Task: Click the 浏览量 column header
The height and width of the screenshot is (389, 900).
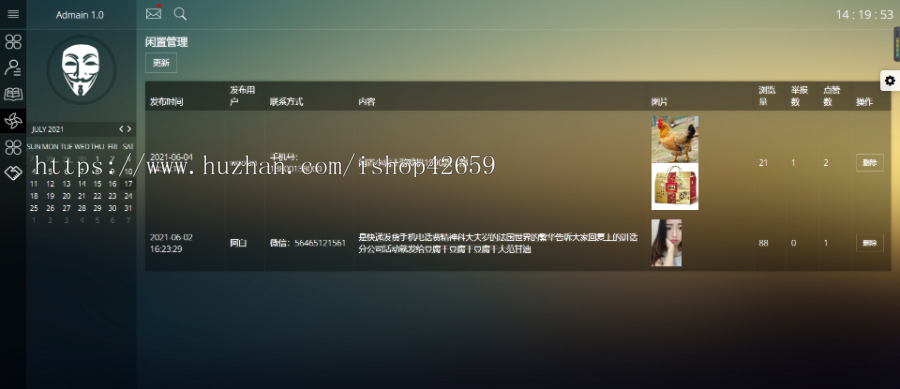Action: click(x=767, y=96)
